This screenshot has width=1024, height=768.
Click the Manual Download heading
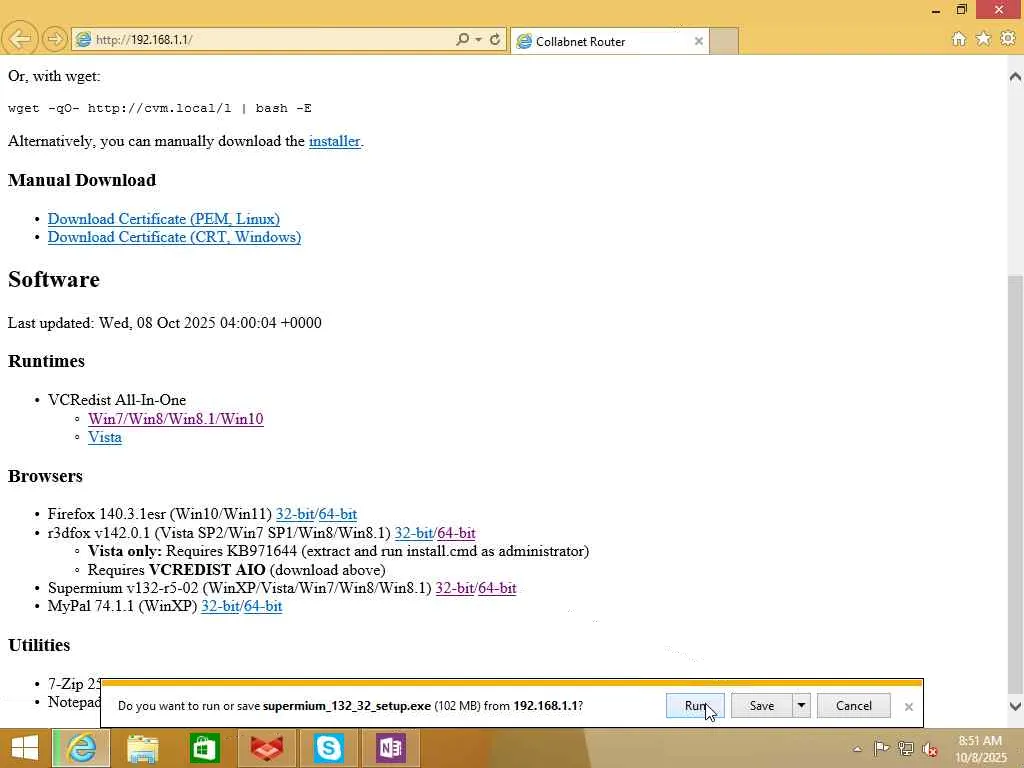[82, 180]
